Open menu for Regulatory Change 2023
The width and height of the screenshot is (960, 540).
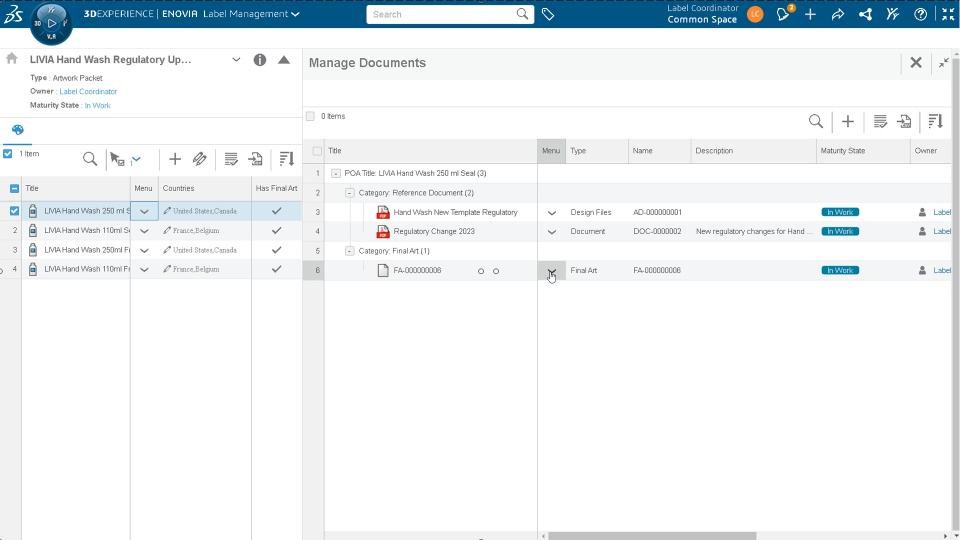point(552,231)
